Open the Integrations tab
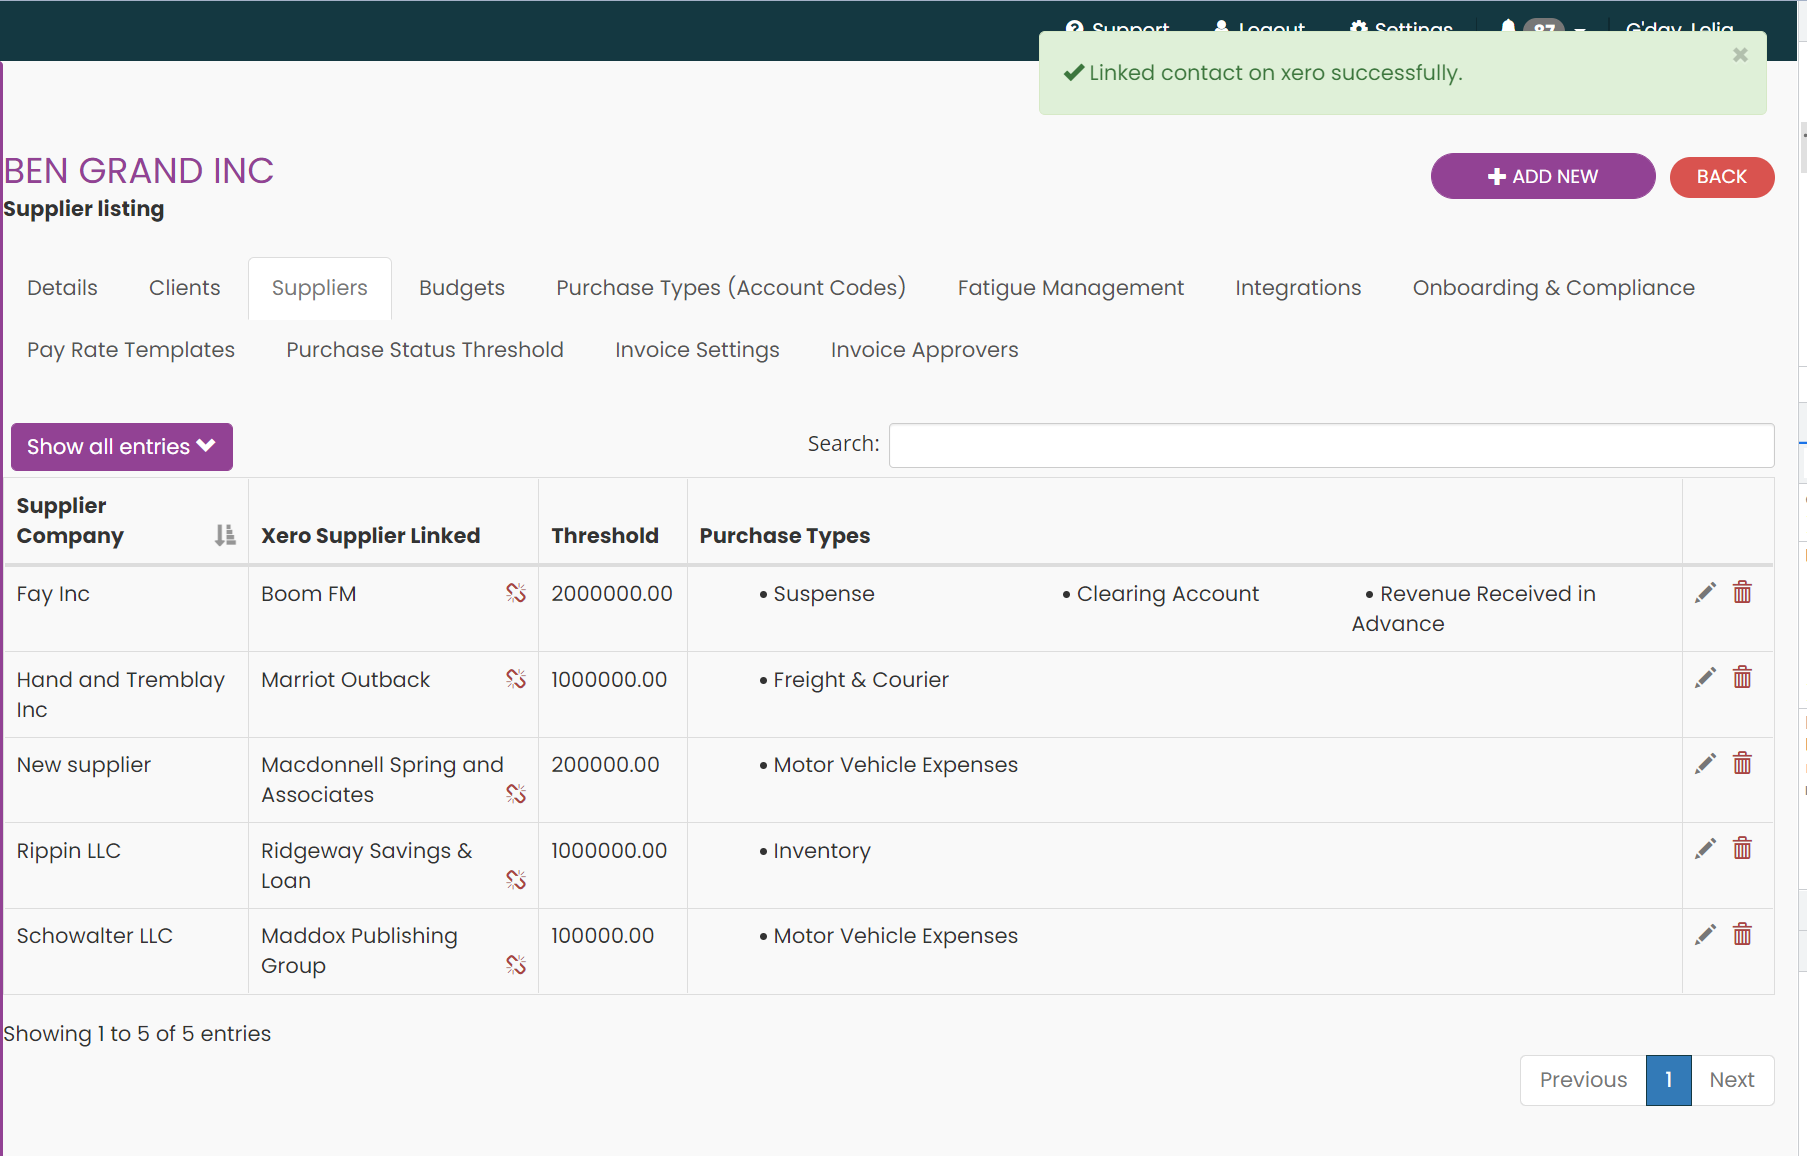The width and height of the screenshot is (1807, 1156). 1297,288
